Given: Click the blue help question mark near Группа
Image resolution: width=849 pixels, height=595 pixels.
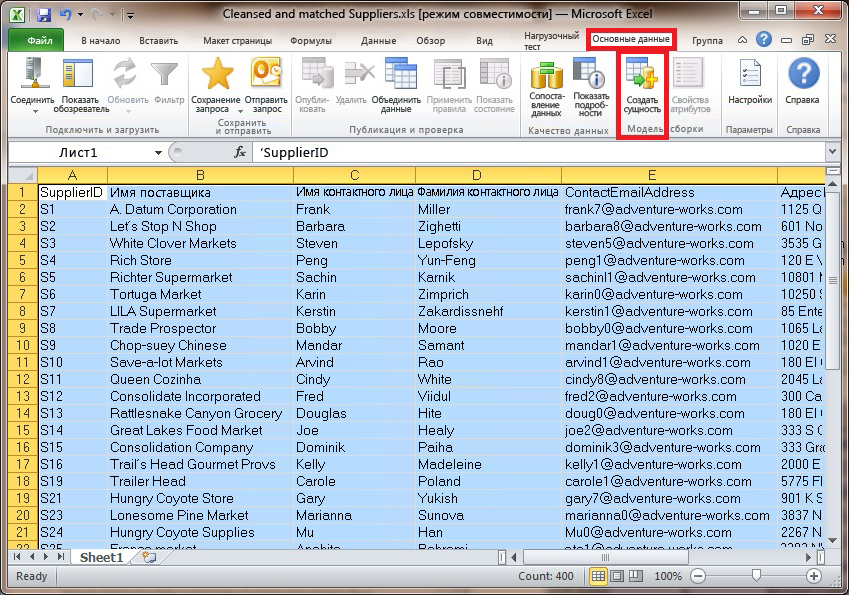Looking at the screenshot, I should click(763, 39).
